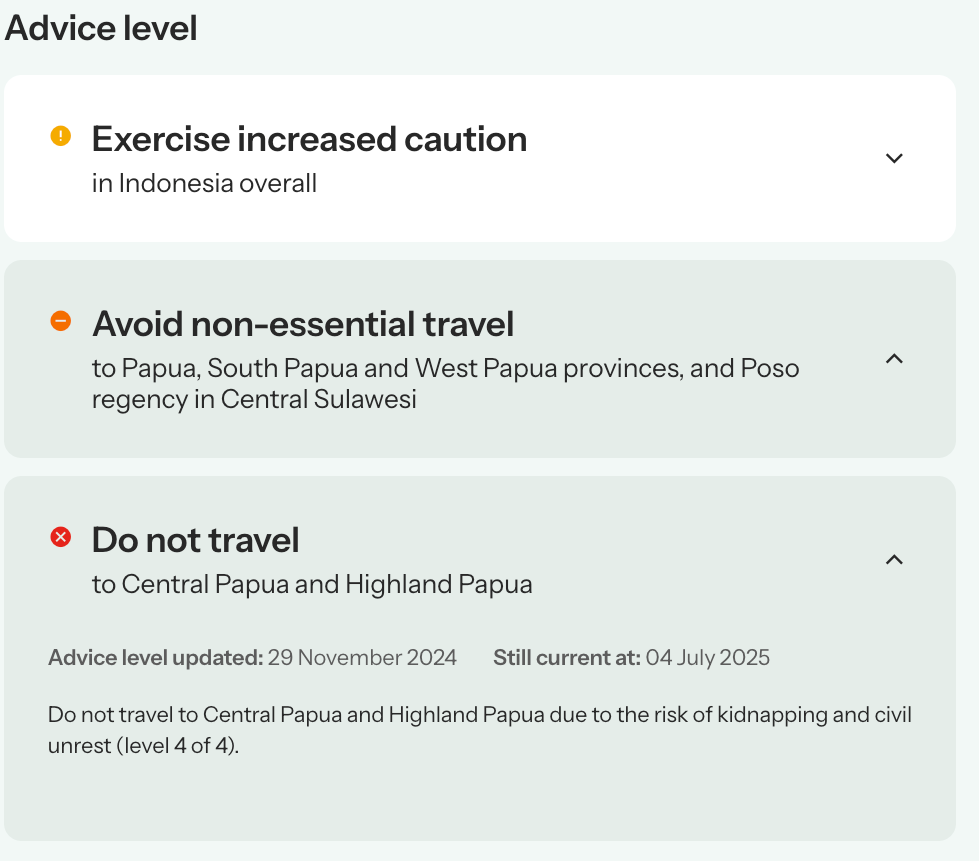Image resolution: width=979 pixels, height=861 pixels.
Task: Click the Avoid non-essential travel heading
Action: (x=303, y=324)
